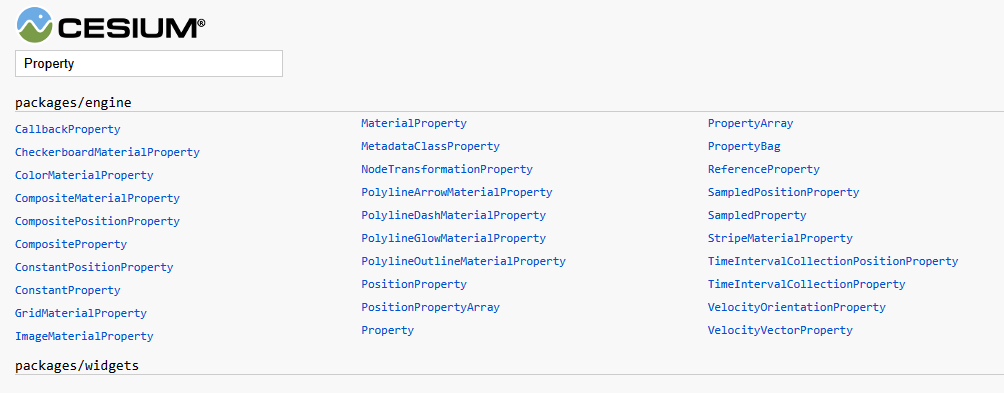The height and width of the screenshot is (400, 1004).
Task: Click the VelocityVectorProperty link
Action: click(x=780, y=330)
